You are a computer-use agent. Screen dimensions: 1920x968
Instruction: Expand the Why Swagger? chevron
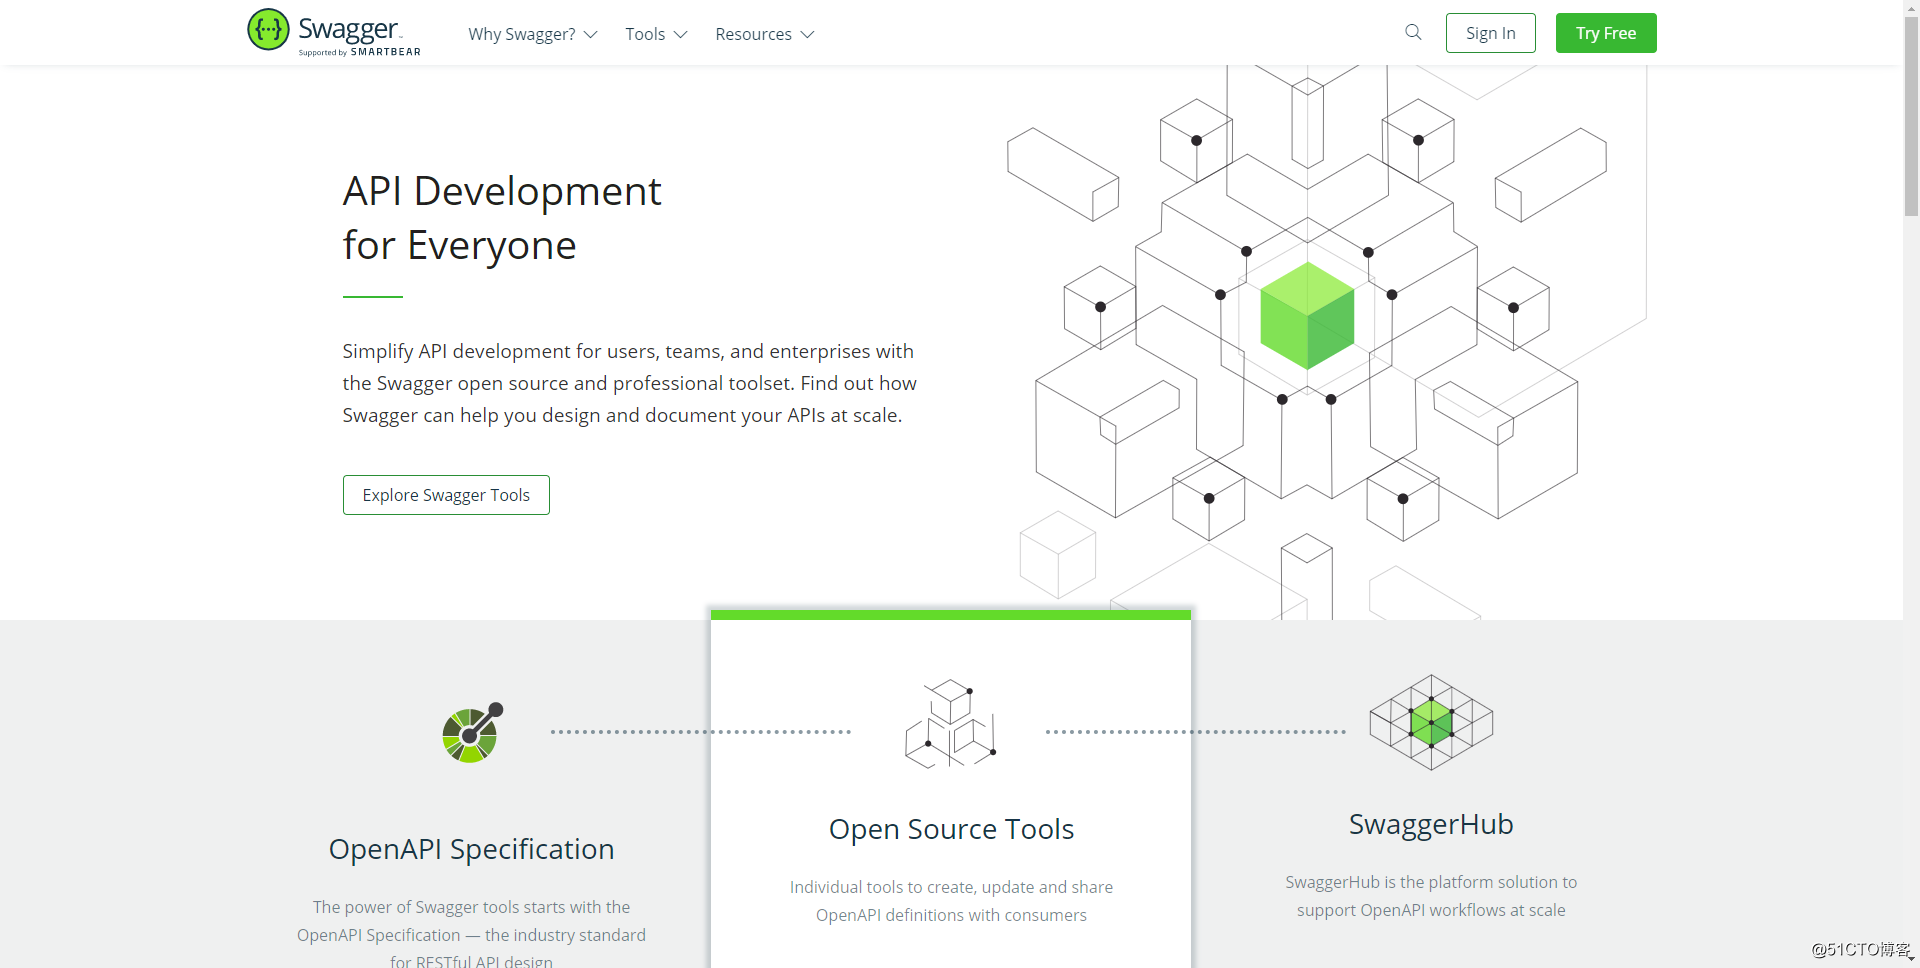click(591, 34)
